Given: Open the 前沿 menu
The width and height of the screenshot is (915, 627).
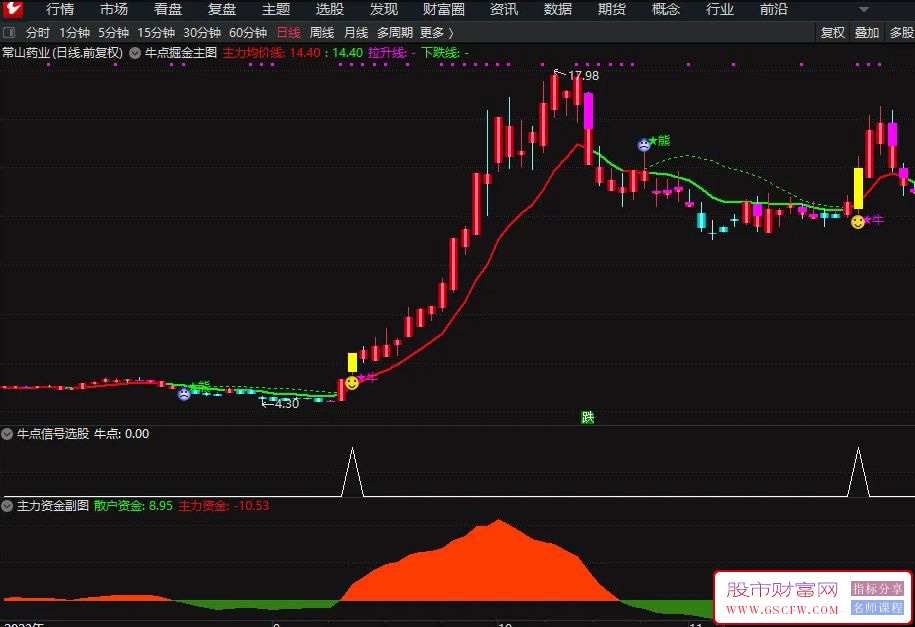Looking at the screenshot, I should 774,9.
